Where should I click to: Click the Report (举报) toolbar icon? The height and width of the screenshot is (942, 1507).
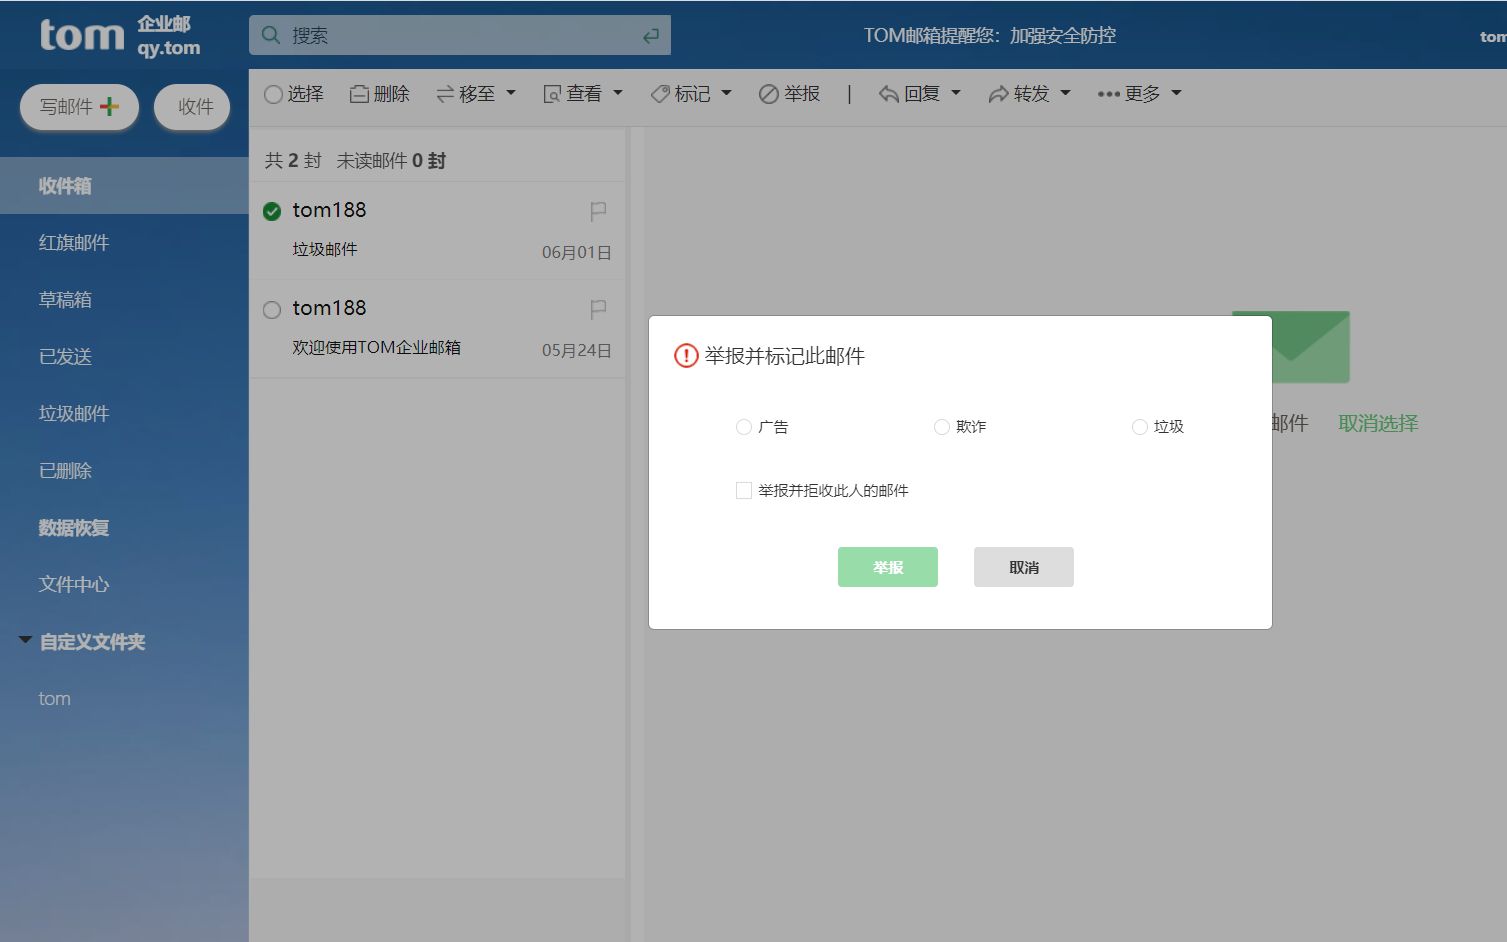(789, 93)
